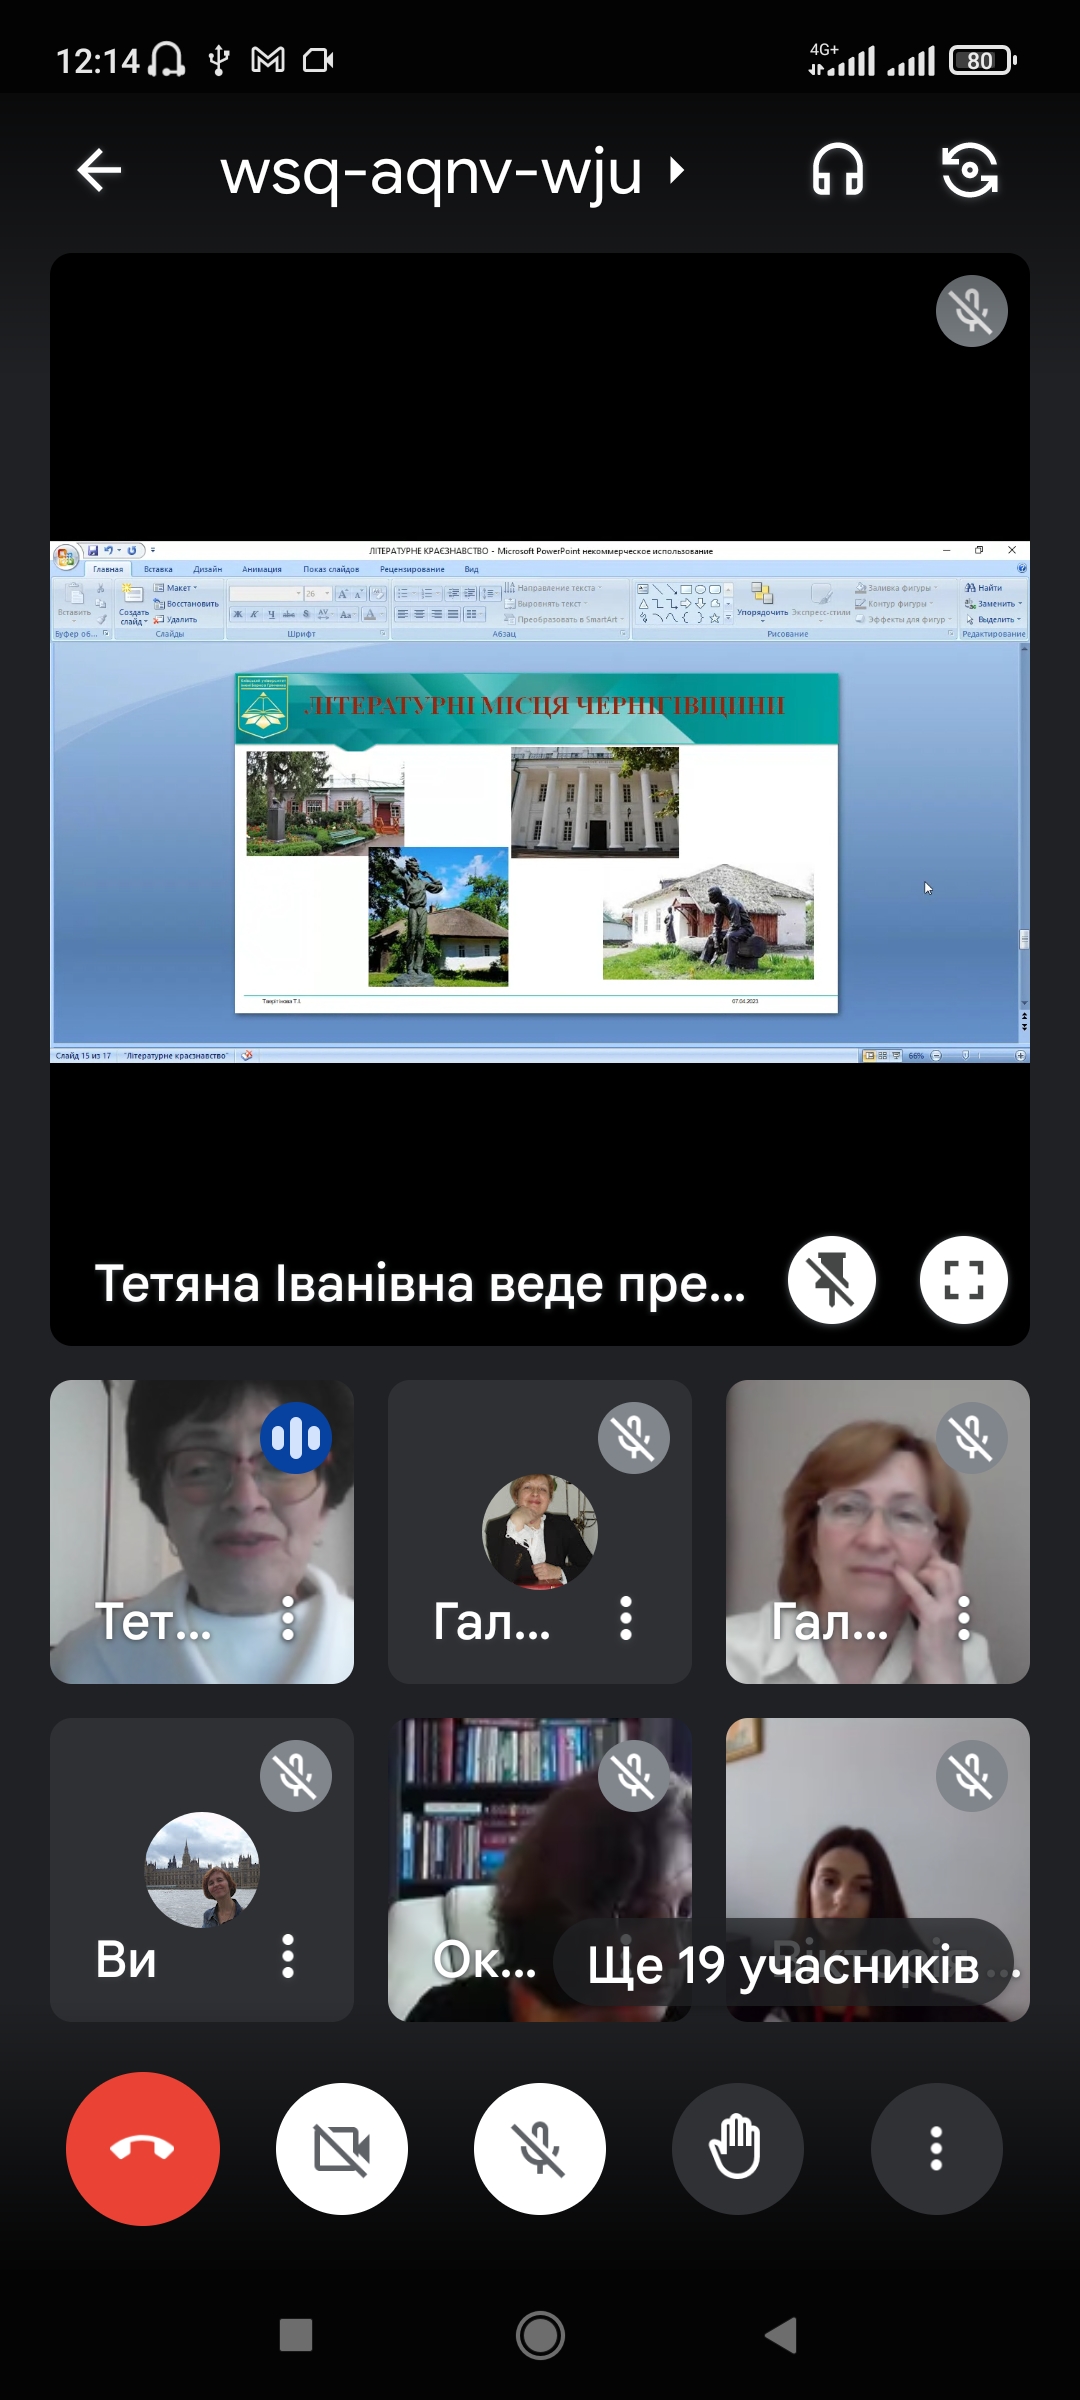Viewport: 1080px width, 2400px height.
Task: Show the 19 more participants list
Action: [x=783, y=1964]
